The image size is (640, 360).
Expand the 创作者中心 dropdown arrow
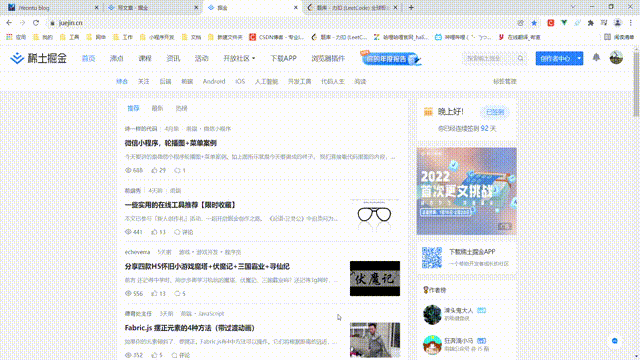[x=579, y=58]
